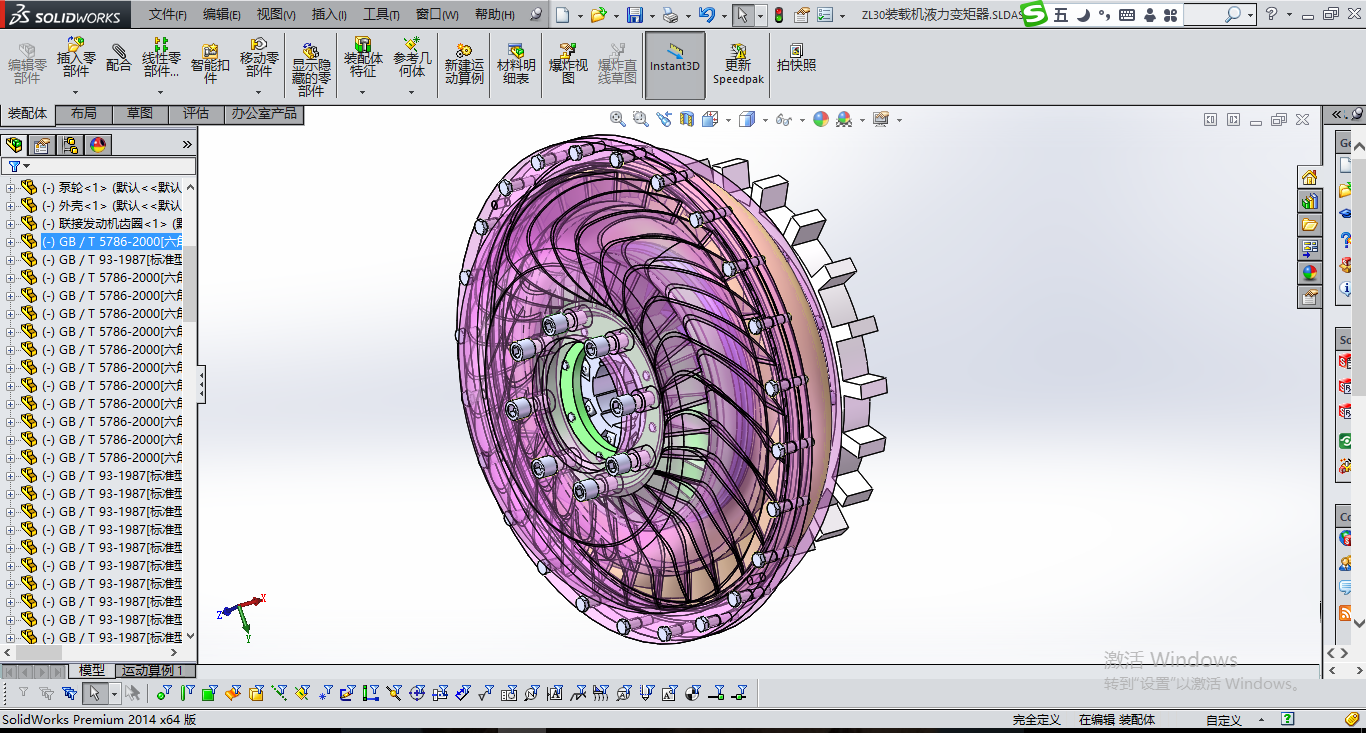Open task pane Home house icon
Viewport: 1366px width, 733px height.
point(1309,178)
